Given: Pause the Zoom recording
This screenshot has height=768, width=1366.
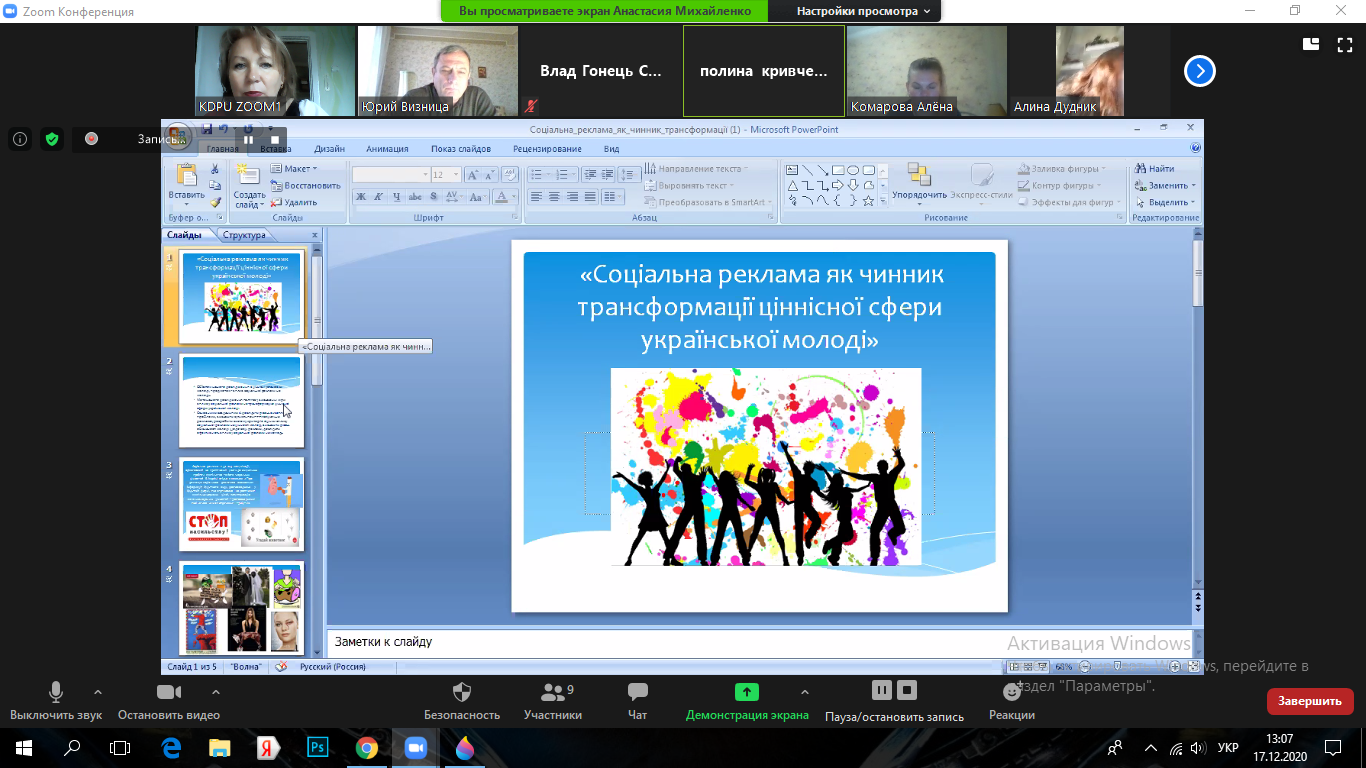Looking at the screenshot, I should tap(881, 690).
